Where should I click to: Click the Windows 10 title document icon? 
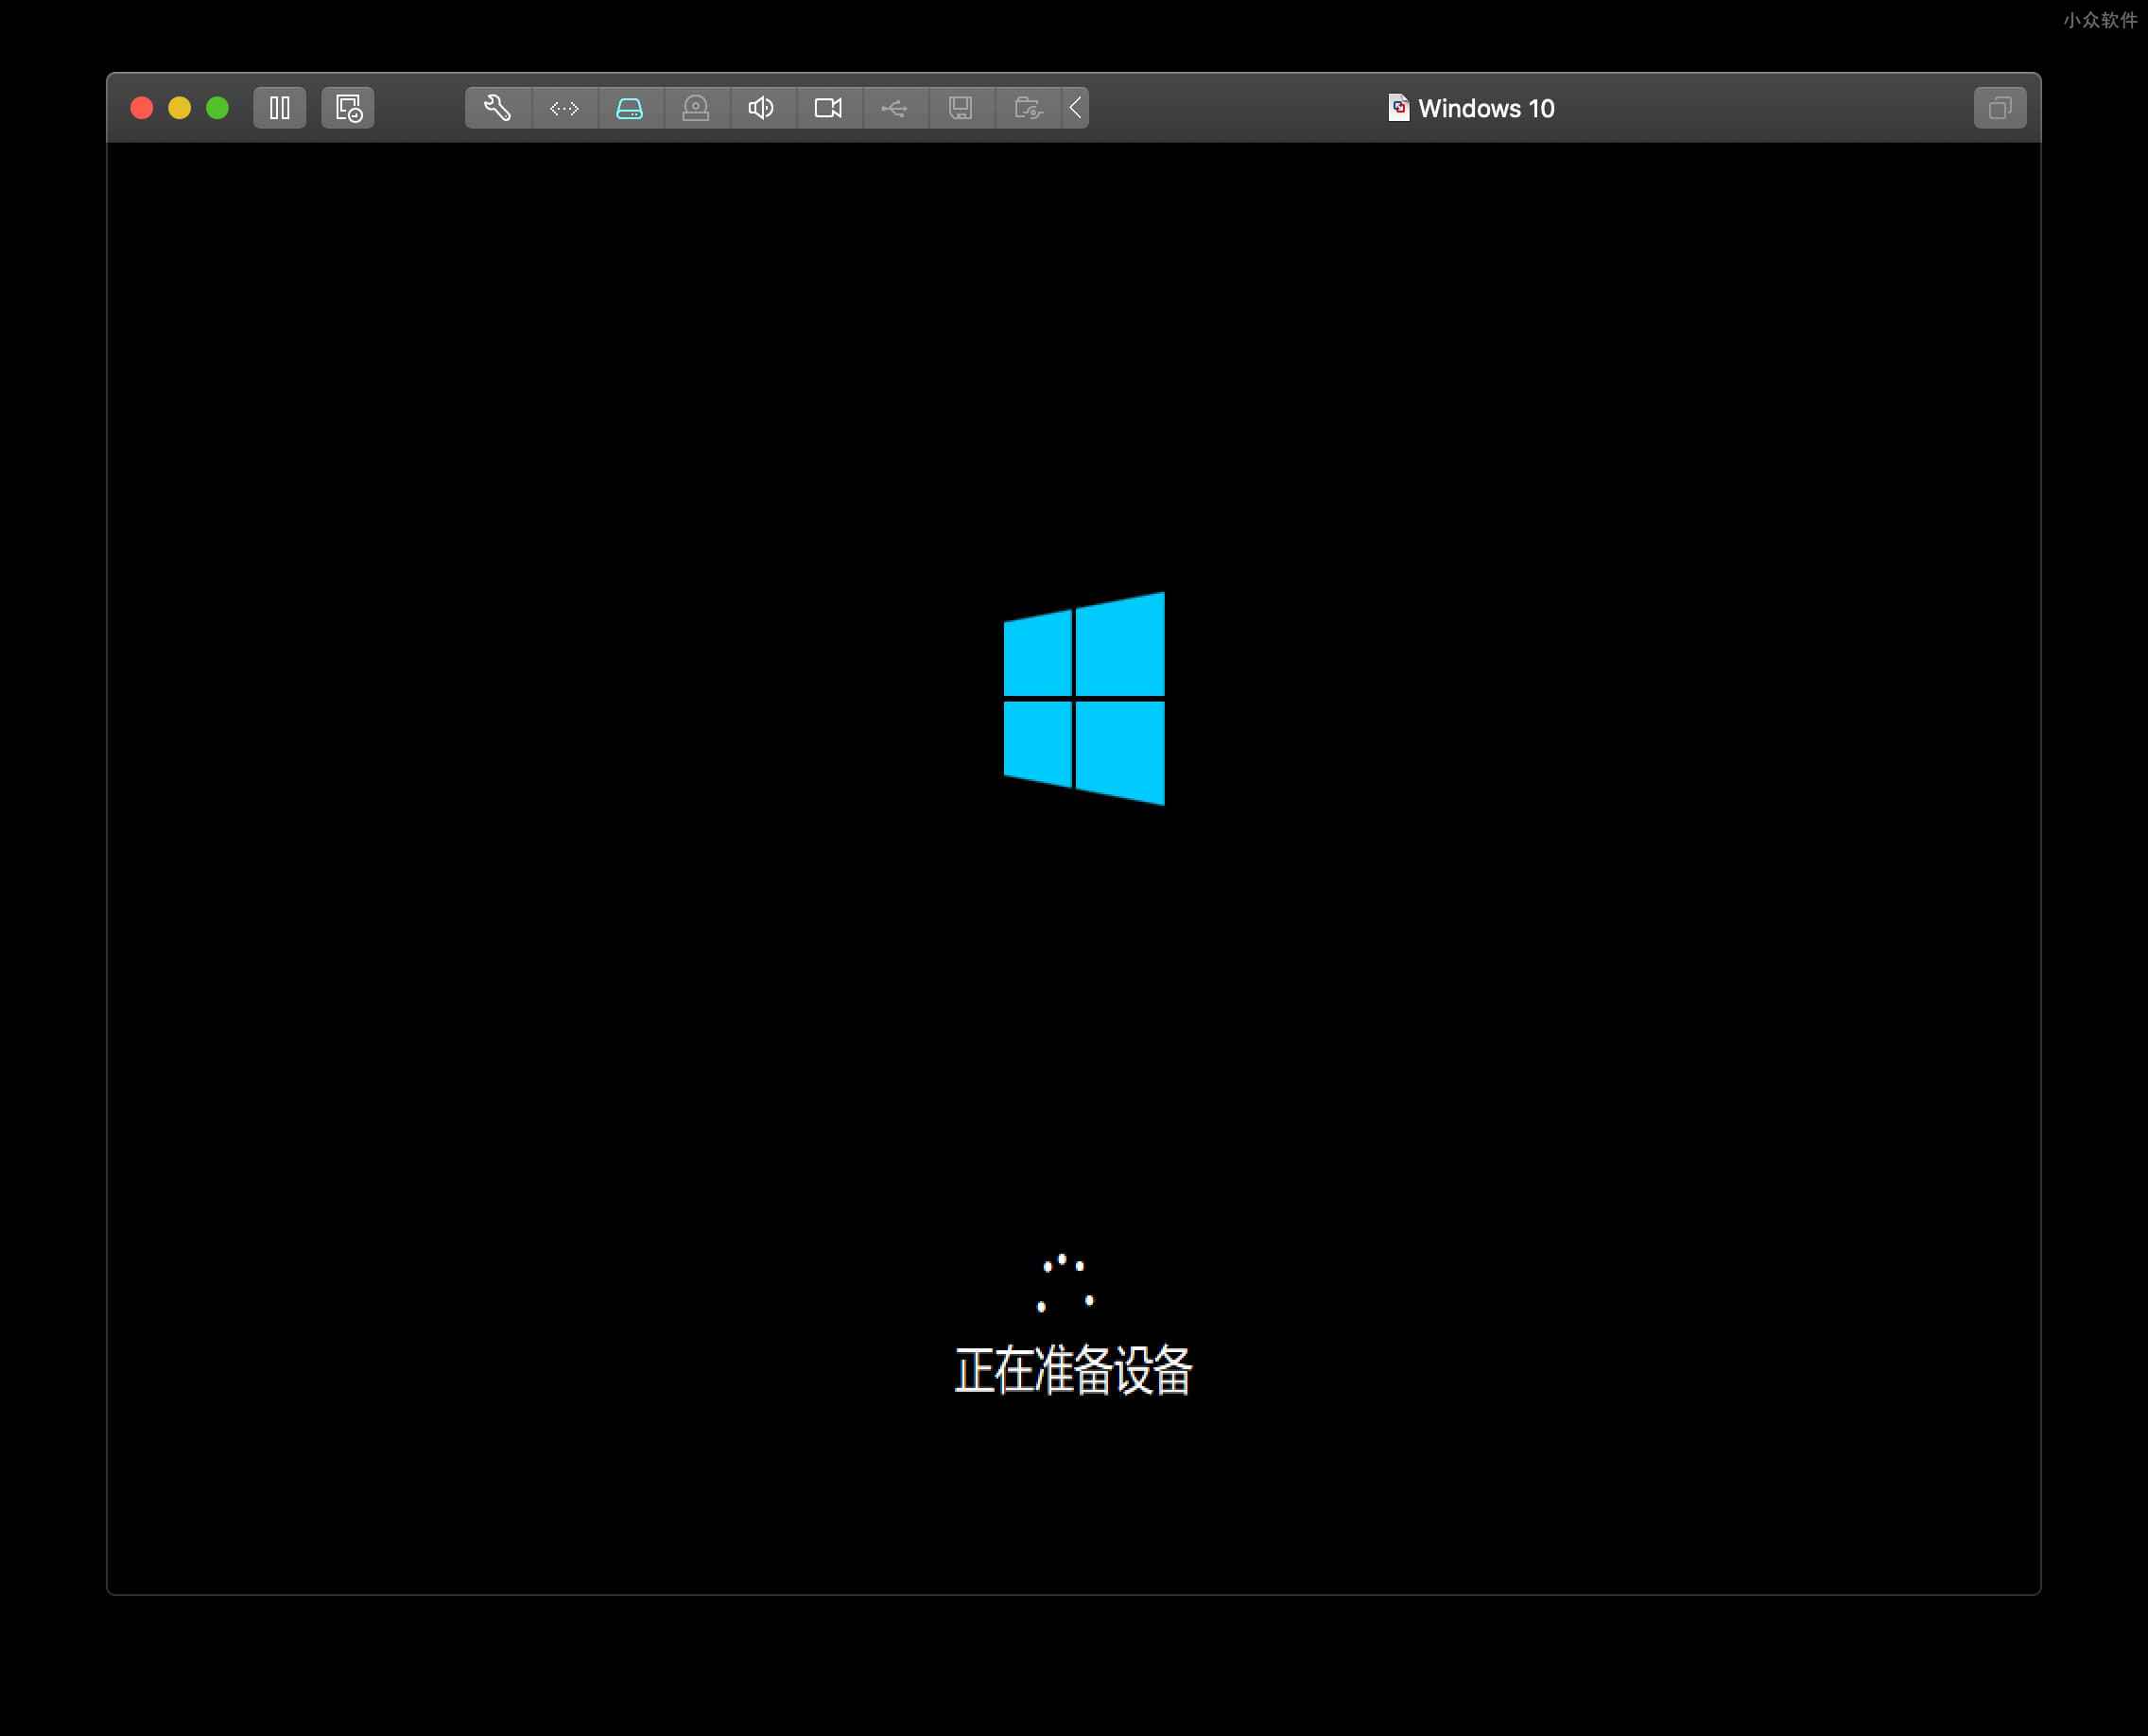point(1399,107)
